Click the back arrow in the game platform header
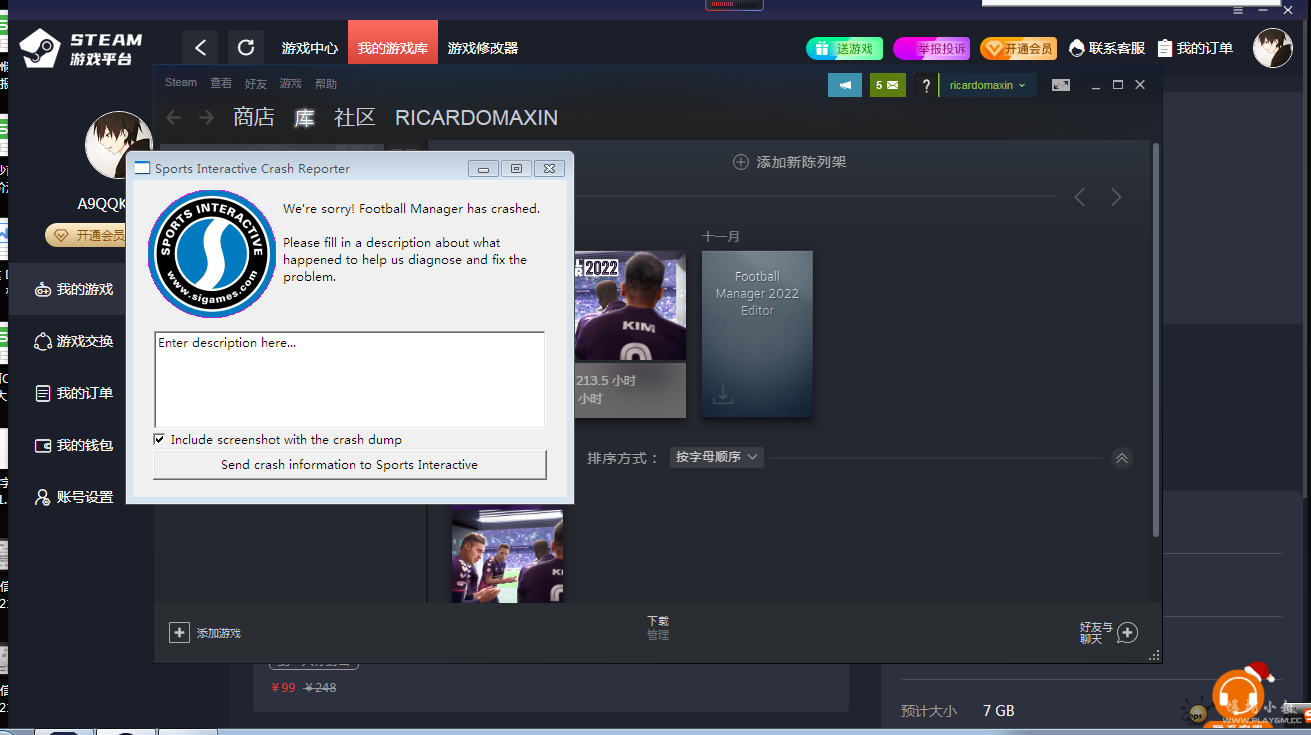Image resolution: width=1311 pixels, height=735 pixels. pos(201,47)
